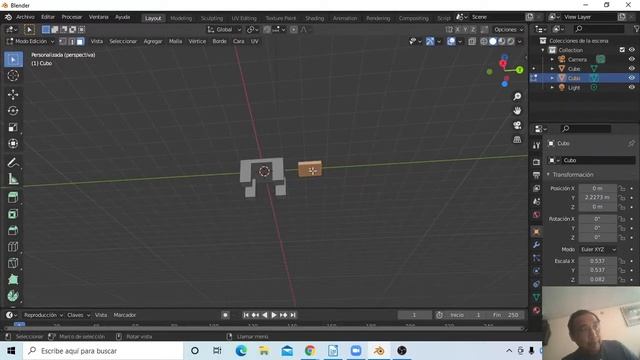Toggle Collection exclude checkbox
Viewport: 640px width, 360px height.
[622, 50]
